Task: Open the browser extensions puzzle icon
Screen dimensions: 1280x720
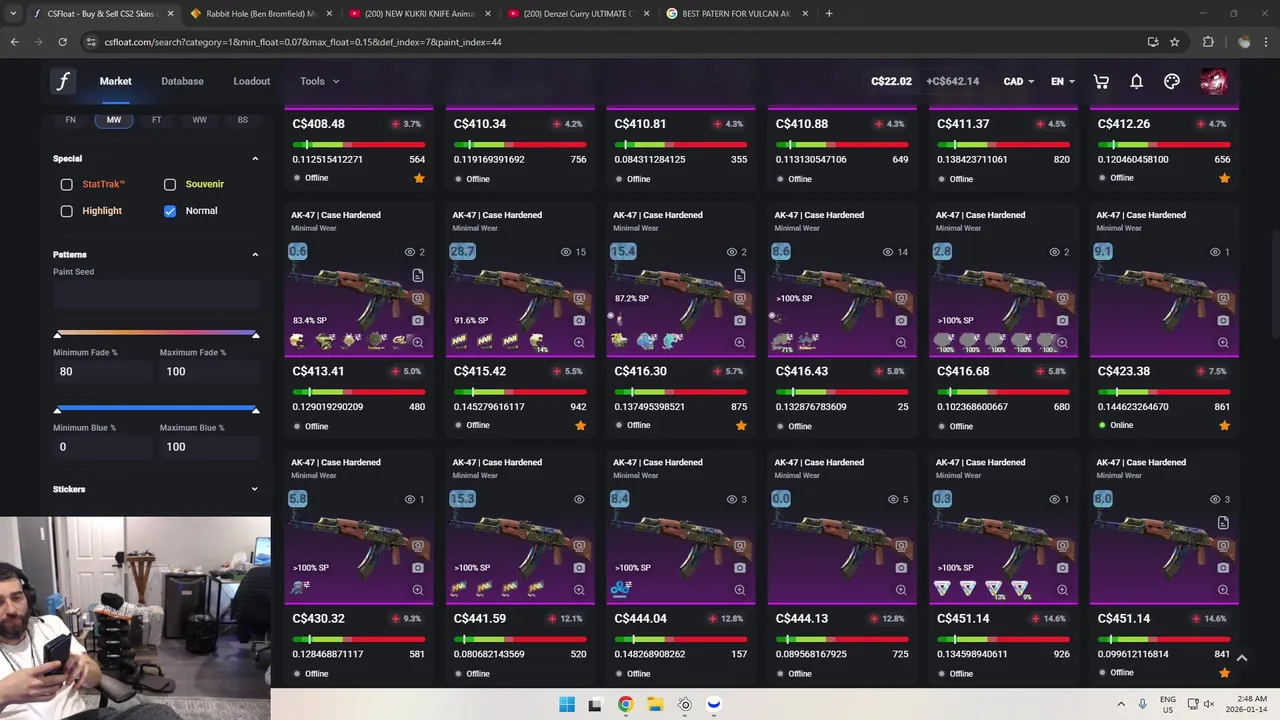Action: point(1208,42)
